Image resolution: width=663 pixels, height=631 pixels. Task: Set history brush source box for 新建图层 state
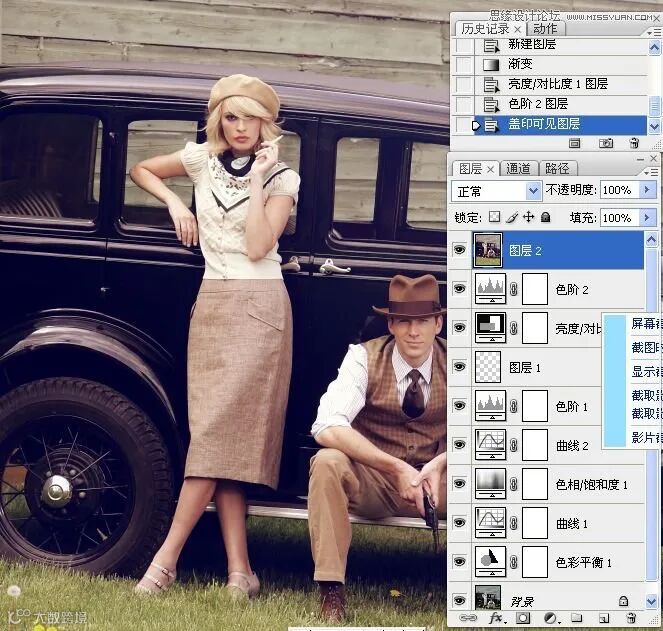(464, 44)
